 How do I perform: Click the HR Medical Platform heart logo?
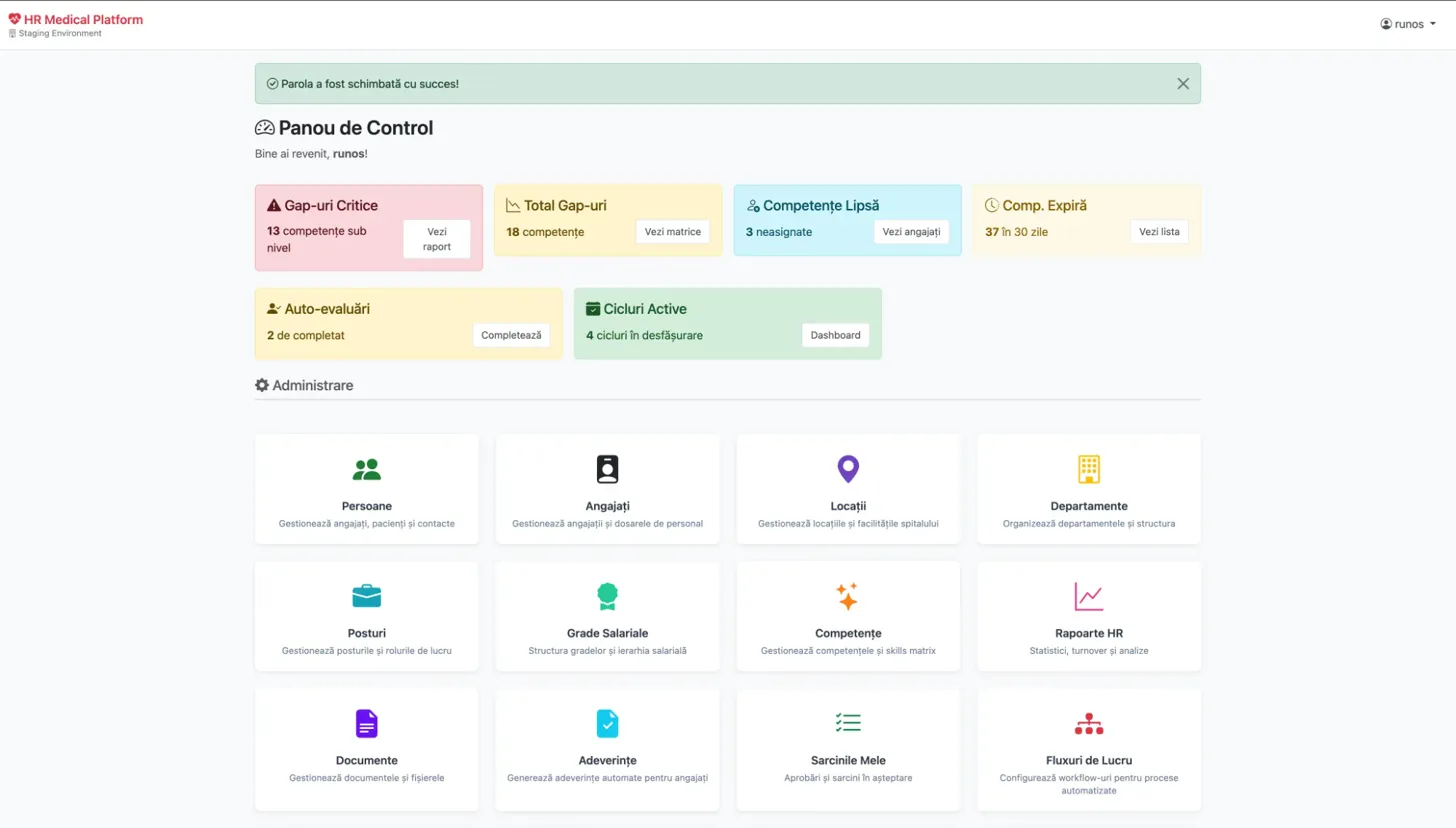(x=12, y=17)
